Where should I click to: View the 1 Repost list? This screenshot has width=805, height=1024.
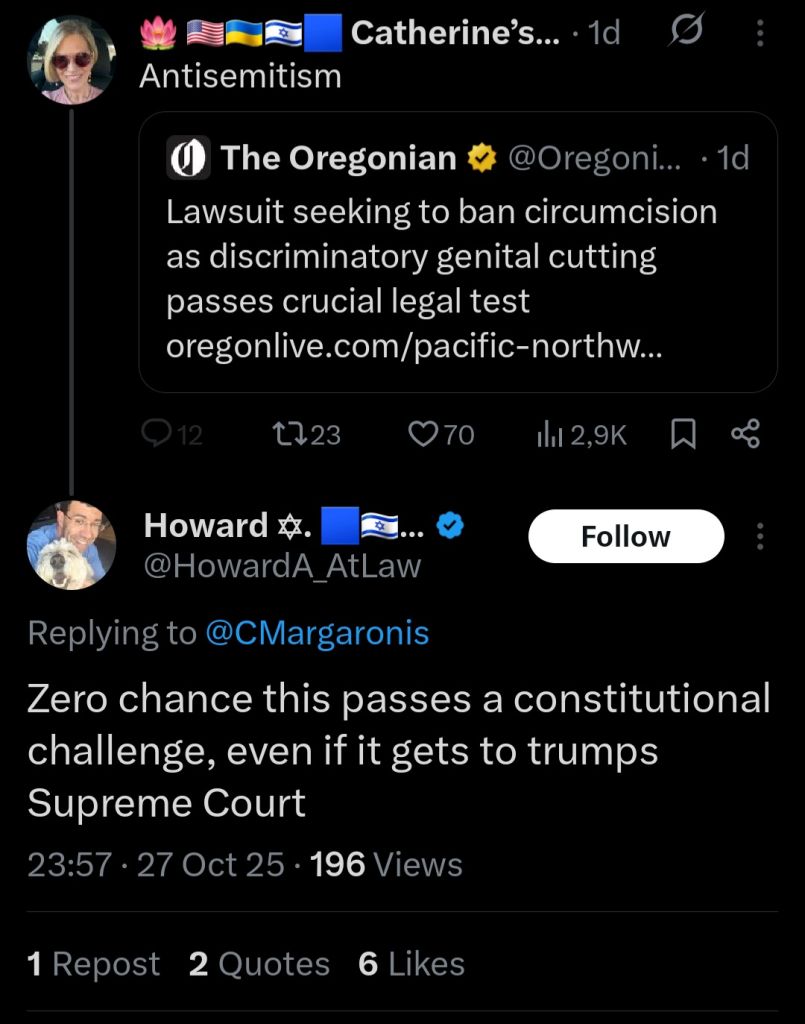[93, 964]
